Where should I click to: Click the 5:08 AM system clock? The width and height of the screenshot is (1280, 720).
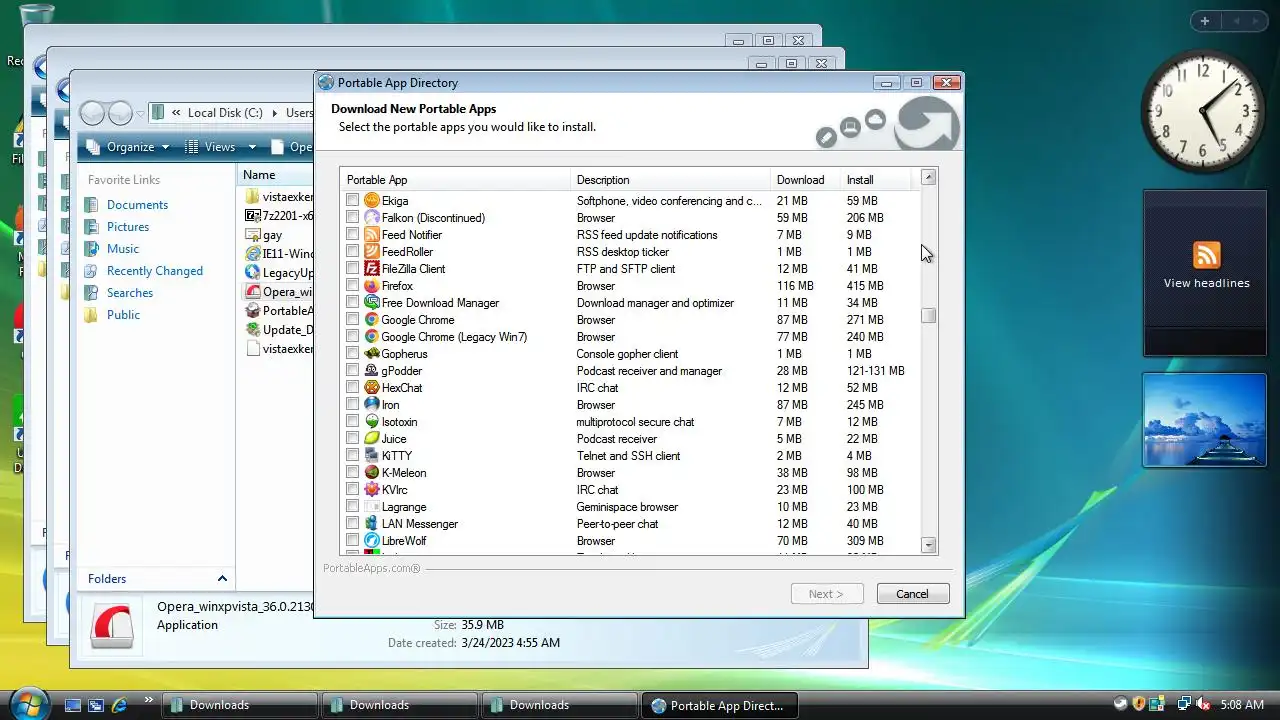point(1242,705)
